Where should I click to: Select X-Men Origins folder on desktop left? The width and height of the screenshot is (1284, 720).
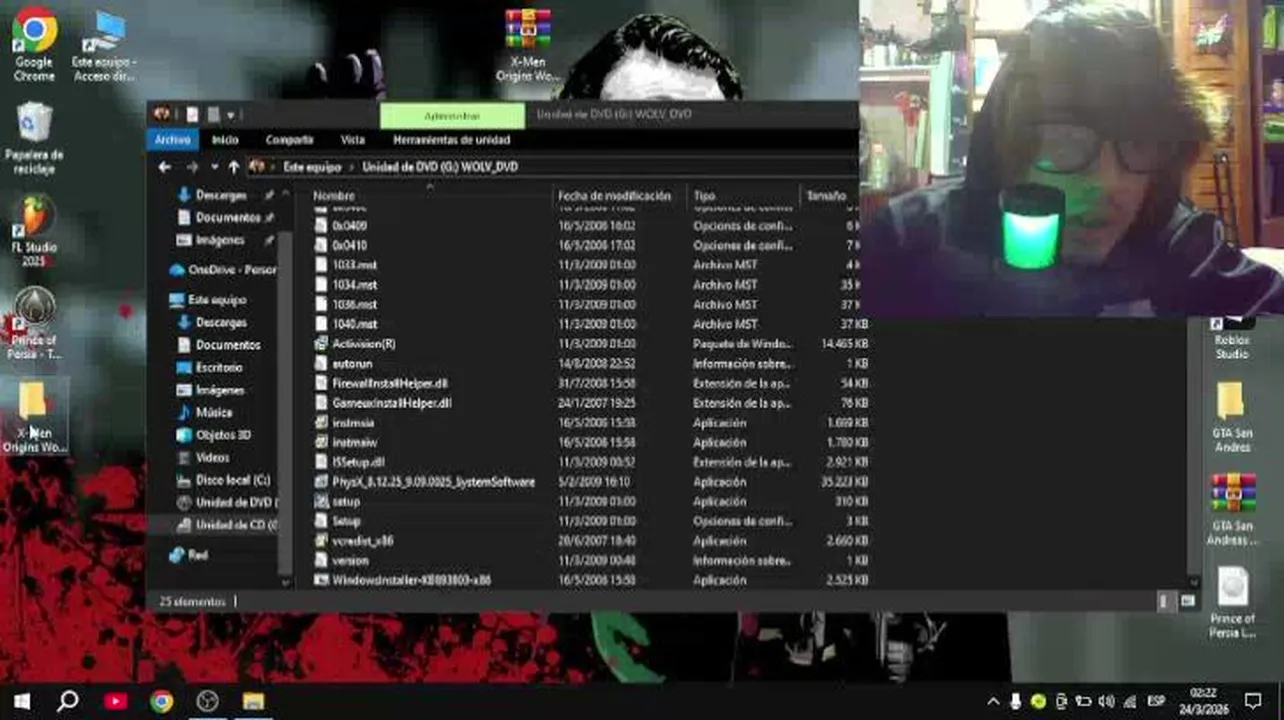pos(34,417)
